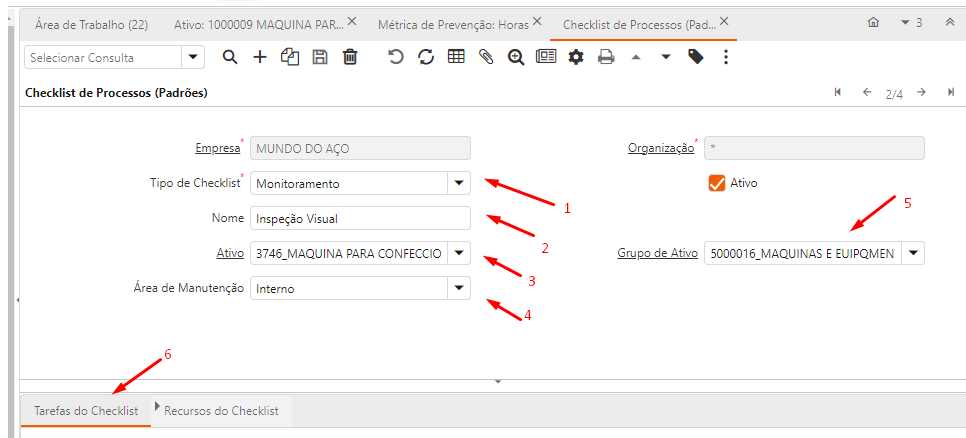966x438 pixels.
Task: Click the Ativo field 3746_MAQUINA PARA CONFECCIO
Action: 349,253
